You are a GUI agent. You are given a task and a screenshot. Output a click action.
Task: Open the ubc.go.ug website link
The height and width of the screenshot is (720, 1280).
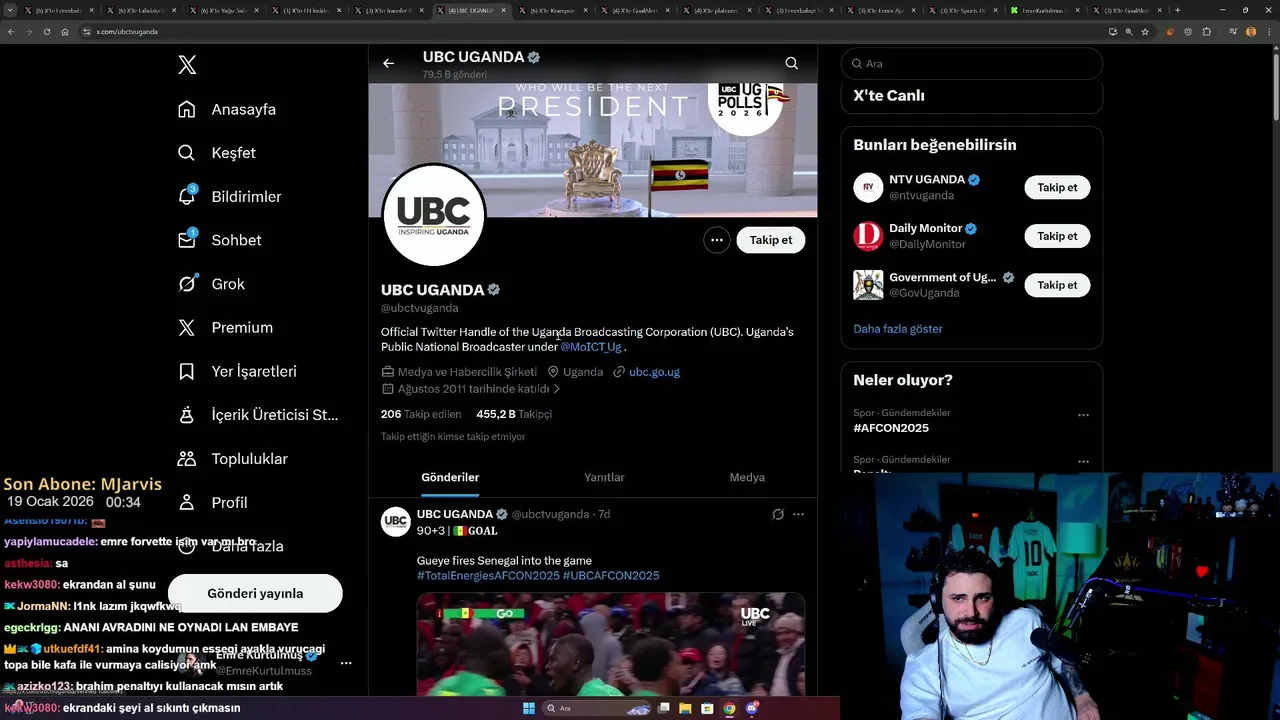(x=654, y=372)
